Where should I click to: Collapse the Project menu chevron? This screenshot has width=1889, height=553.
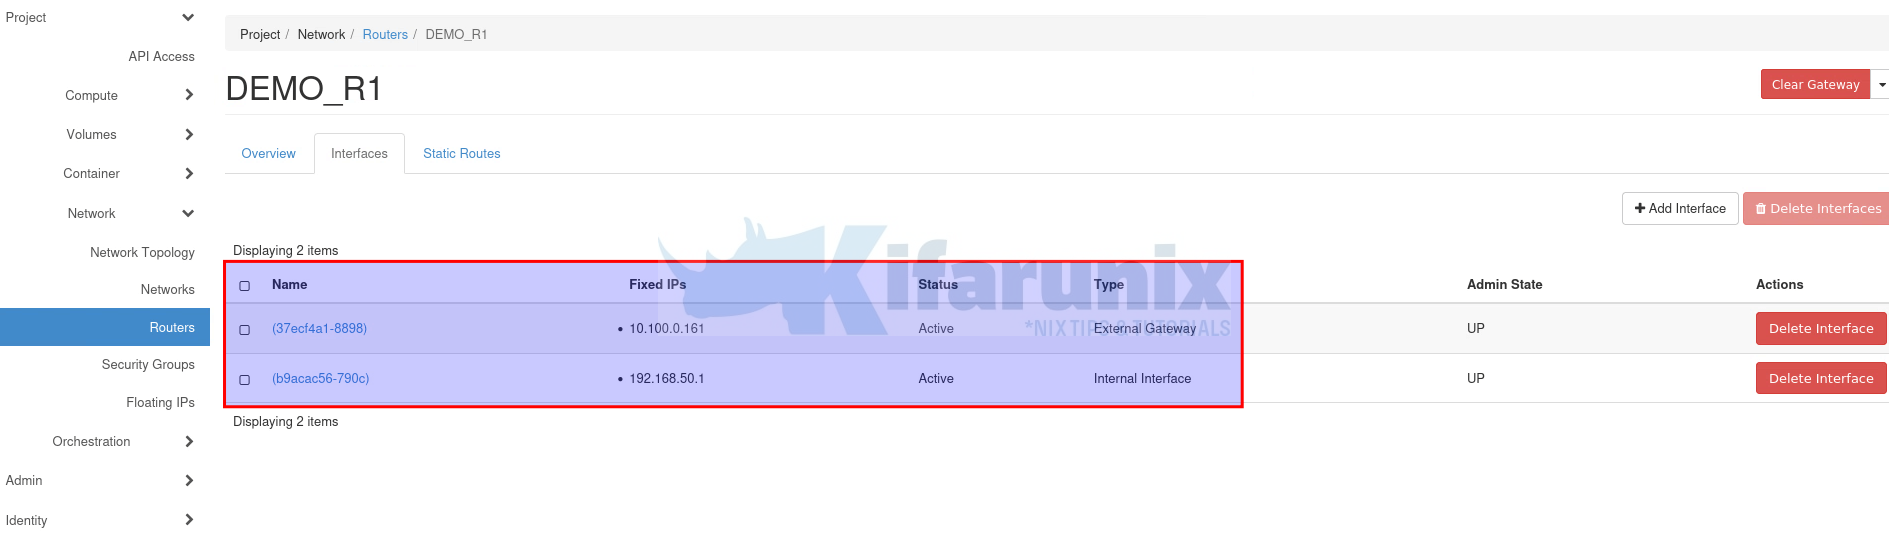(x=188, y=17)
